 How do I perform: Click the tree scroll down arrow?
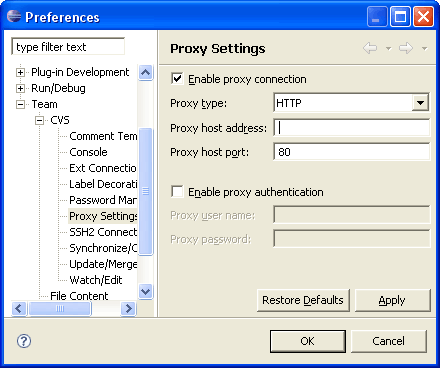pyautogui.click(x=145, y=292)
